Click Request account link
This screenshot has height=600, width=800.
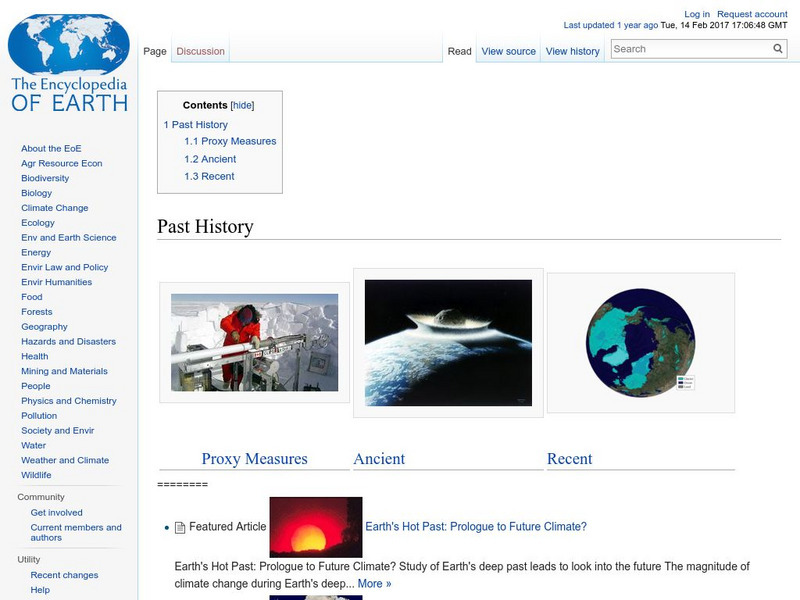pyautogui.click(x=752, y=14)
